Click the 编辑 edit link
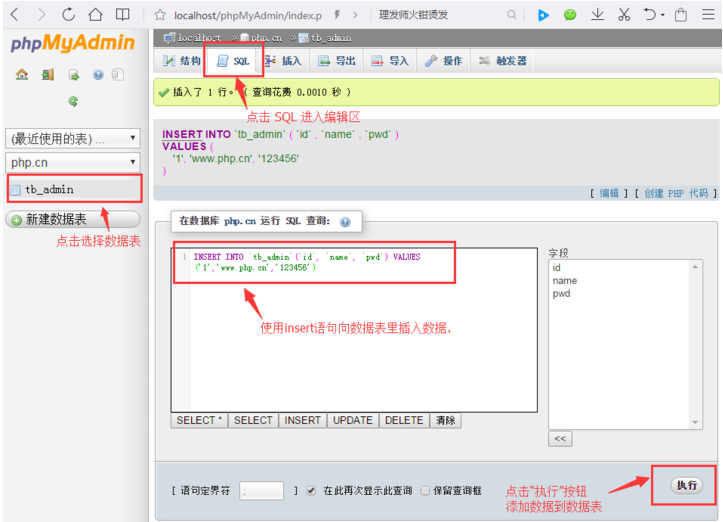This screenshot has height=522, width=723. point(609,194)
